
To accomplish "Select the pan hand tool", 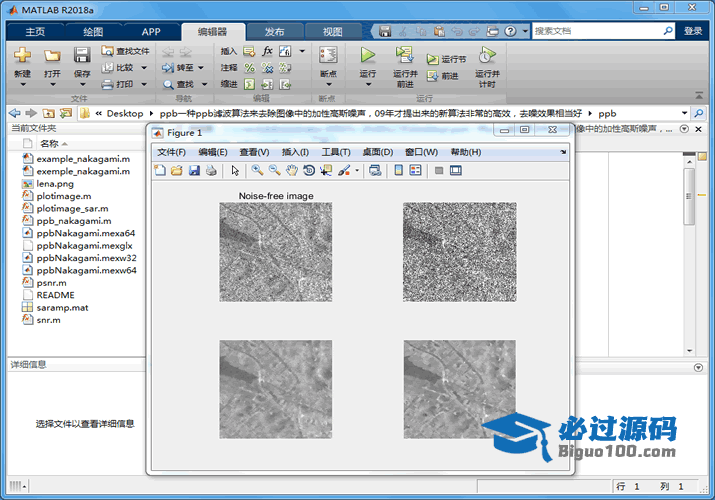I will [x=292, y=170].
